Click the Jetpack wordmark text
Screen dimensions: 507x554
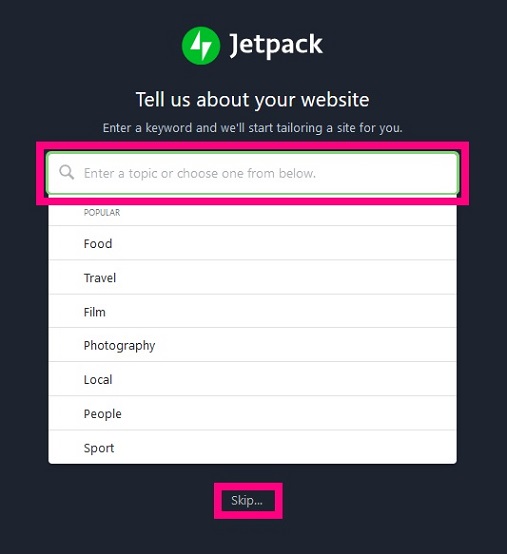click(276, 45)
